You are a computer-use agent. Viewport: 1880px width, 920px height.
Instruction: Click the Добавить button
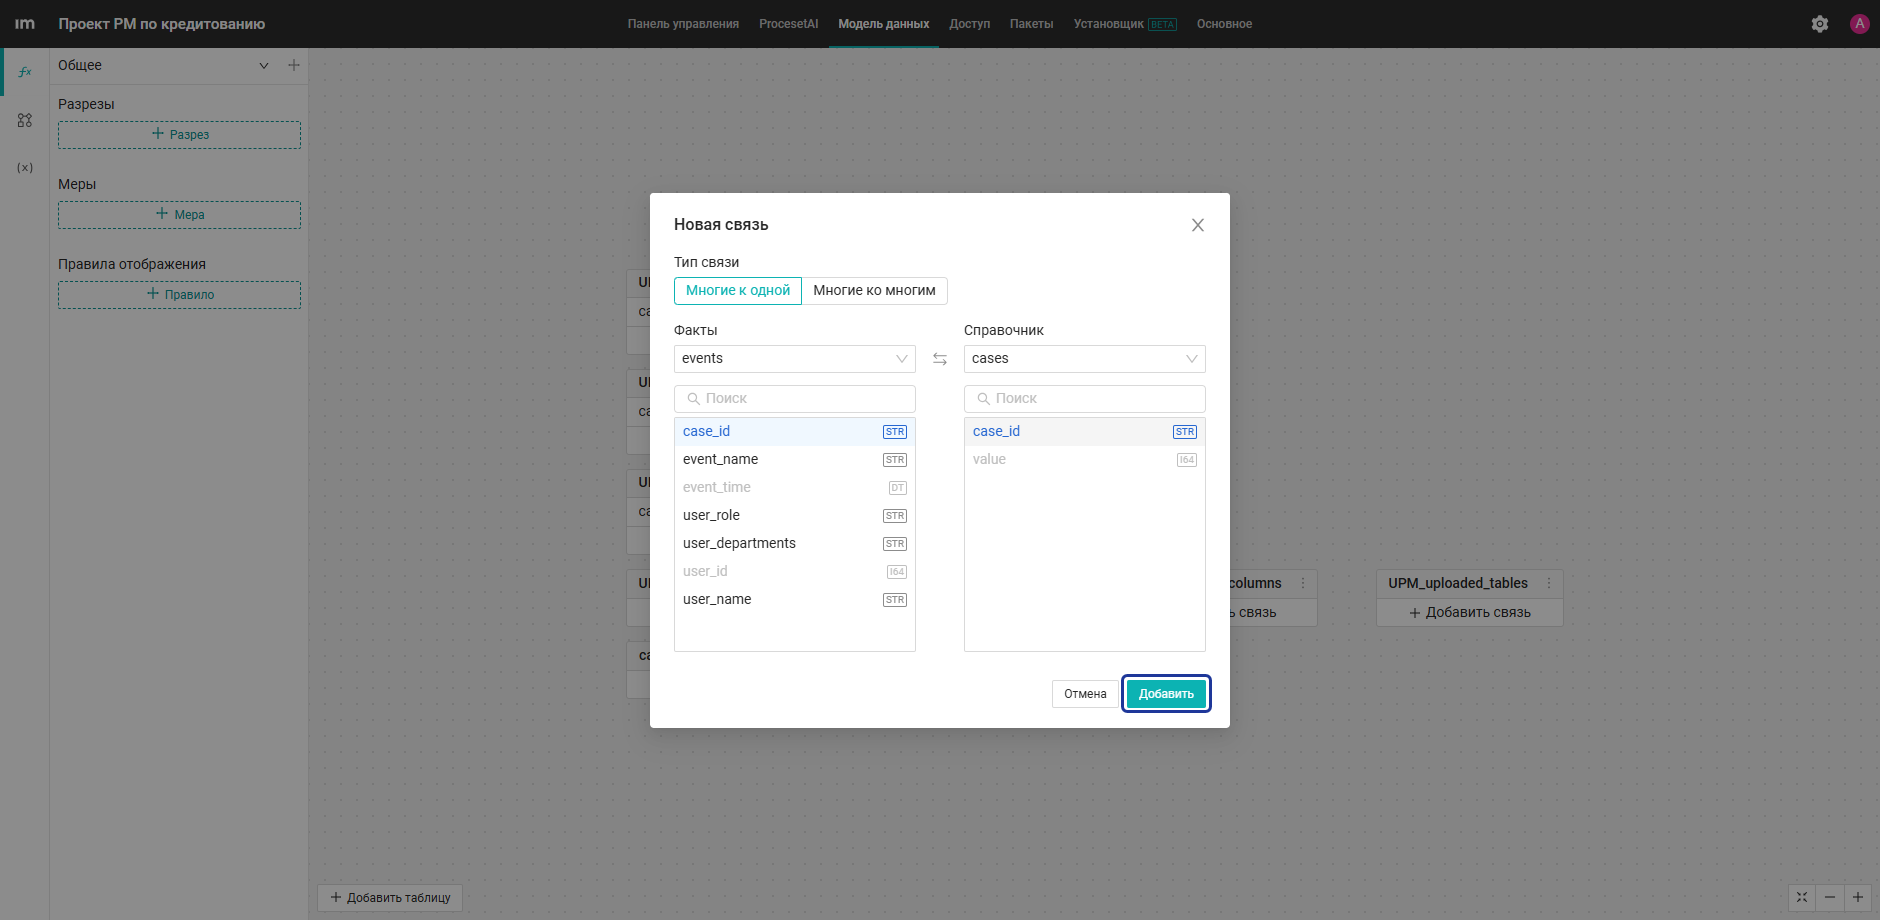click(x=1166, y=694)
